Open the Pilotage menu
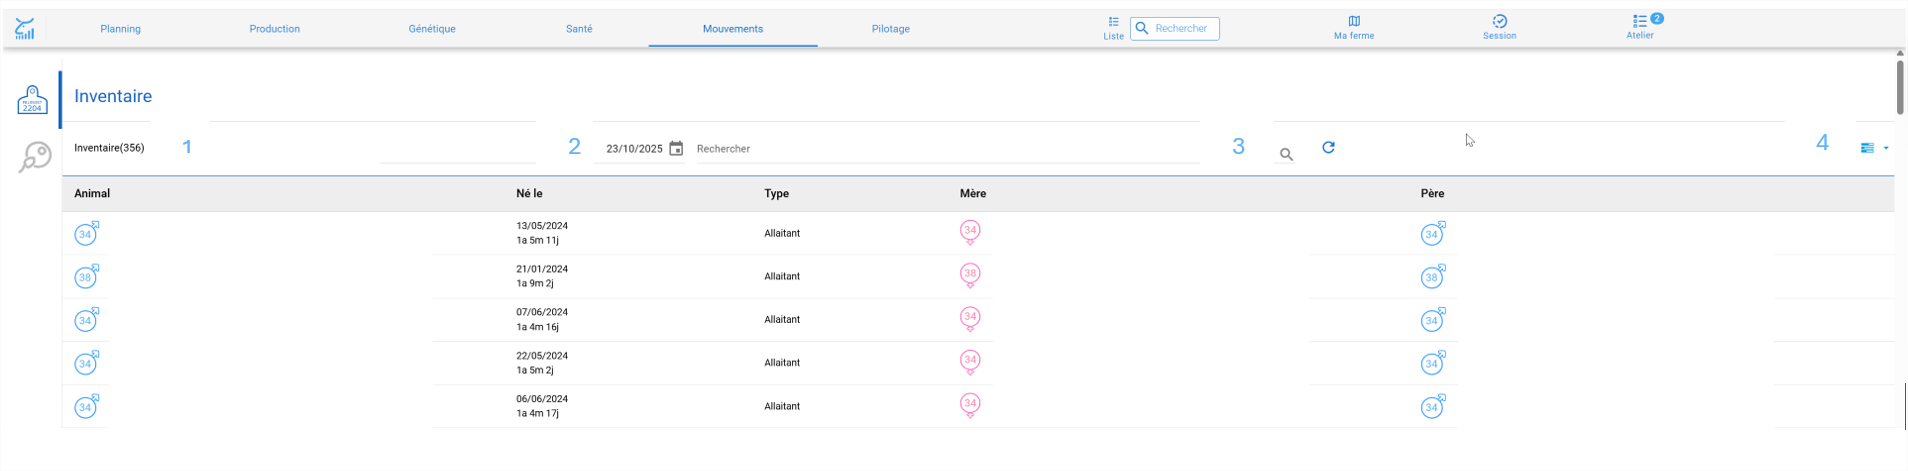This screenshot has width=1908, height=471. coord(891,29)
